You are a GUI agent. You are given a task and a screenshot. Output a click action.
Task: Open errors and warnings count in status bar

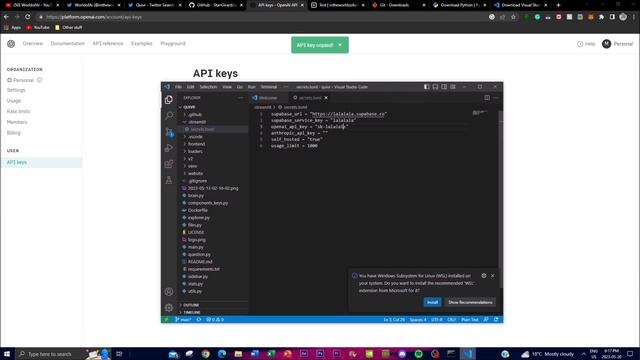215,320
